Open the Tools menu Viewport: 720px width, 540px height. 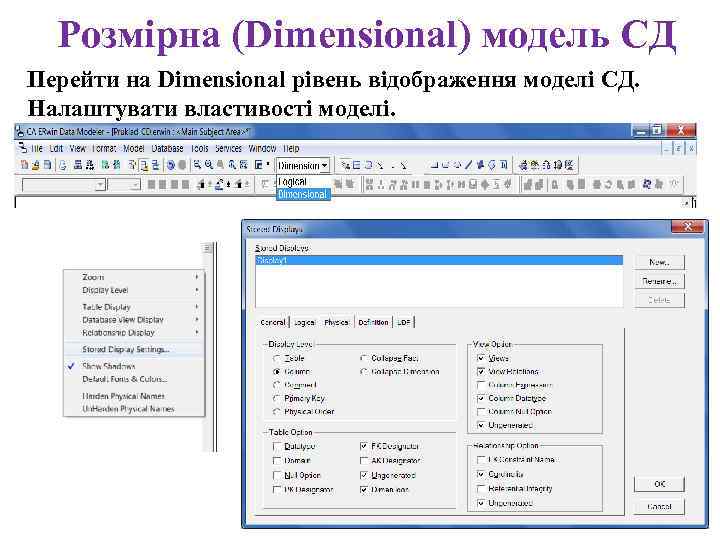(x=199, y=148)
